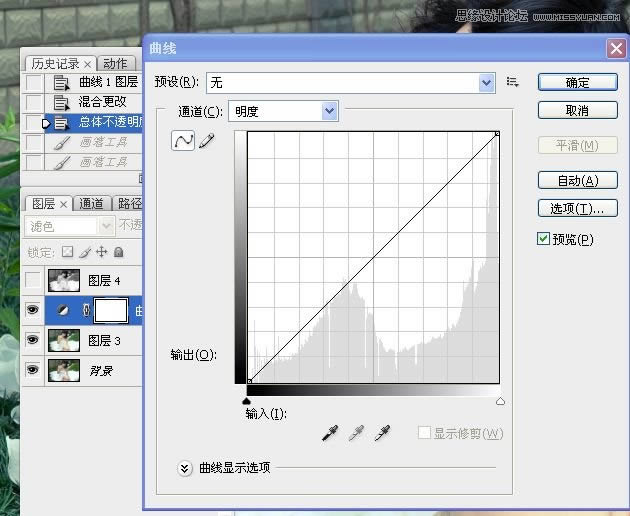
Task: Open the 通道 channel dropdown
Action: point(330,111)
